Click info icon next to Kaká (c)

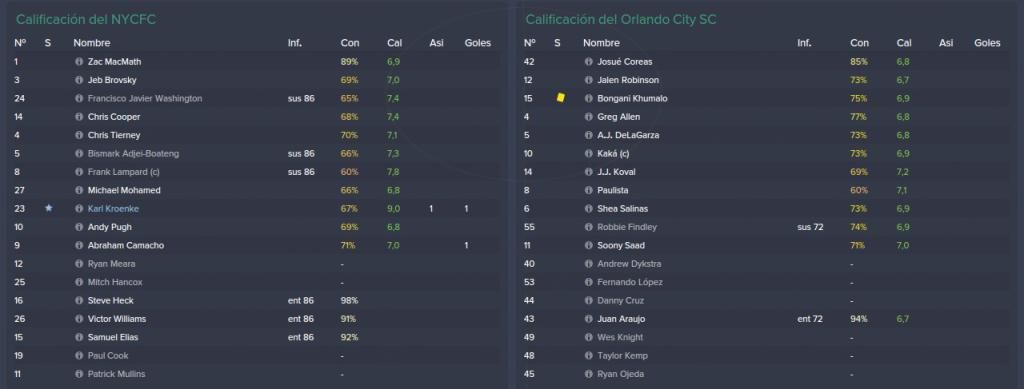pos(588,153)
